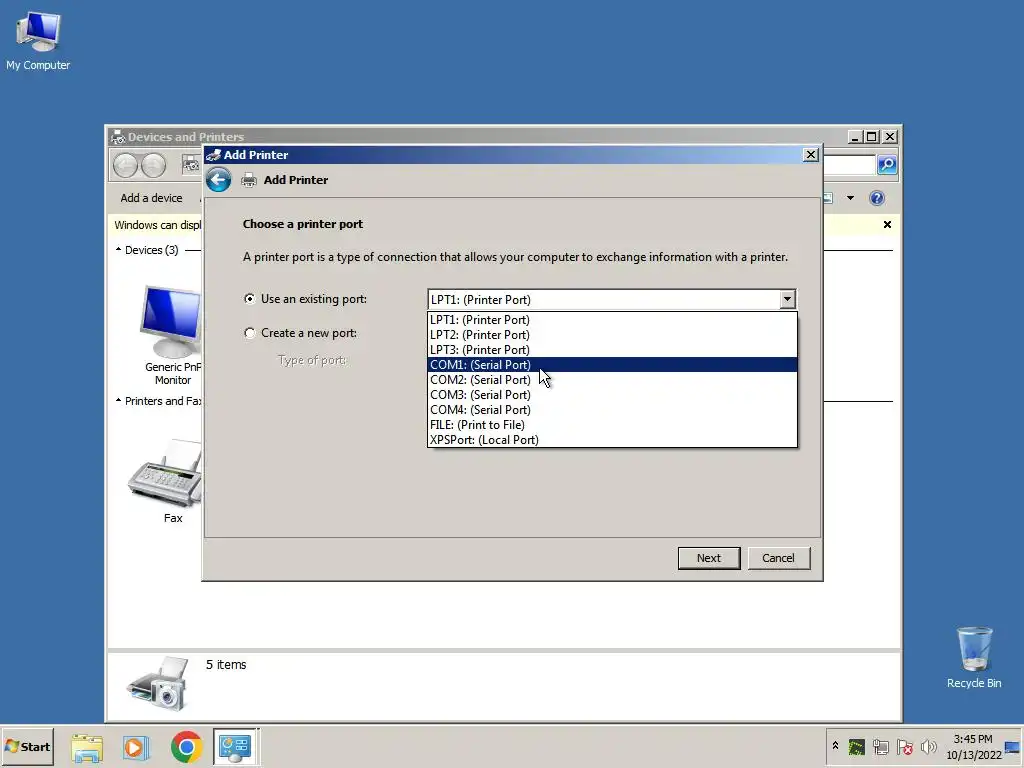Collapse the Printers and Faxes group
The width and height of the screenshot is (1024, 768).
click(x=118, y=400)
